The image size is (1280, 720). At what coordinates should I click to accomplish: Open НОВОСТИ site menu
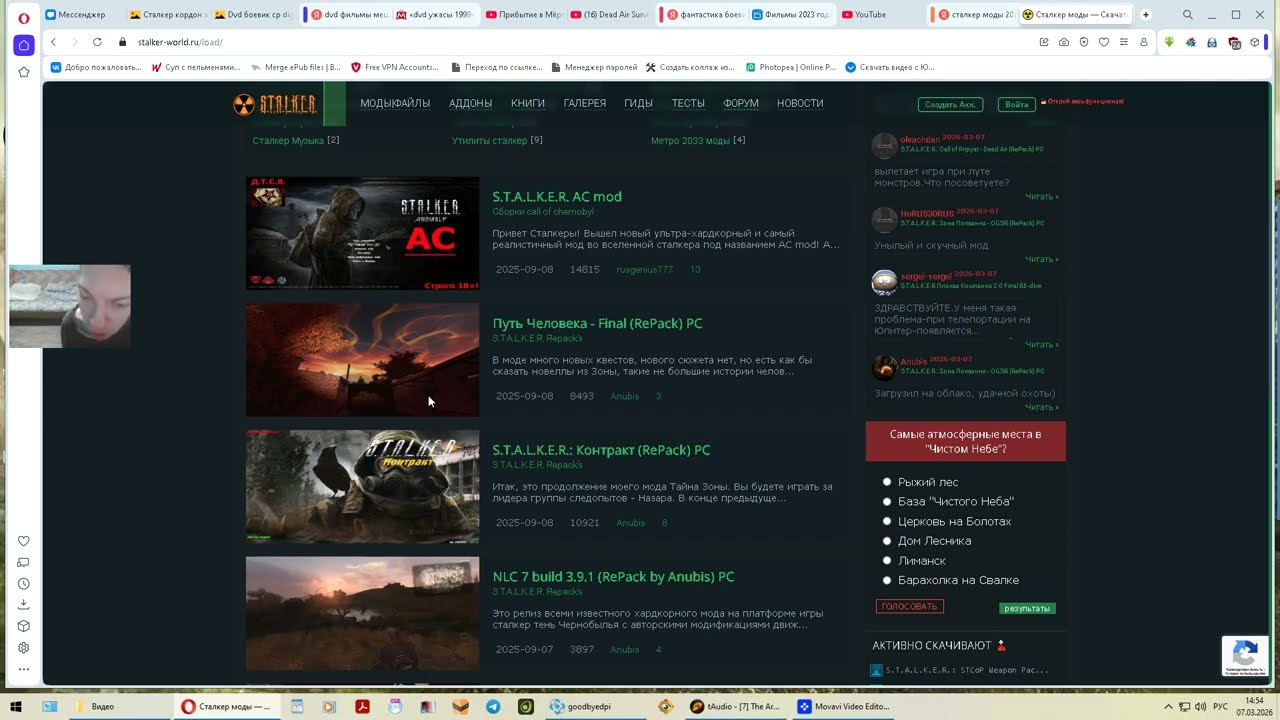[x=800, y=104]
